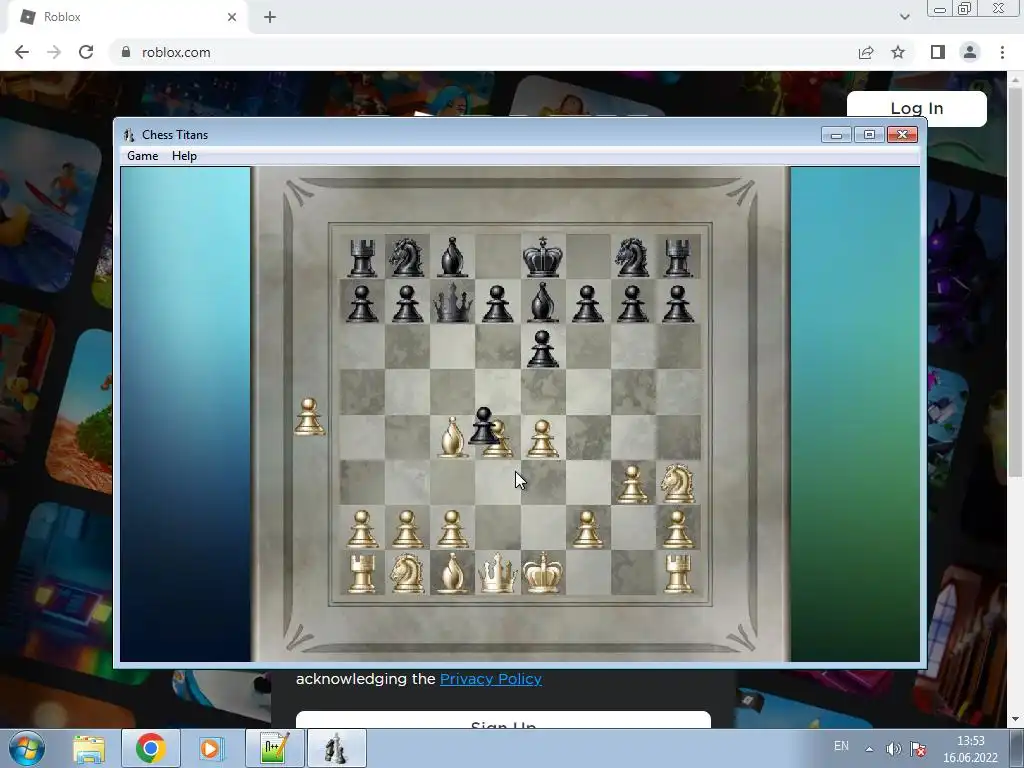
Task: Close the Roblox tab
Action: [232, 17]
